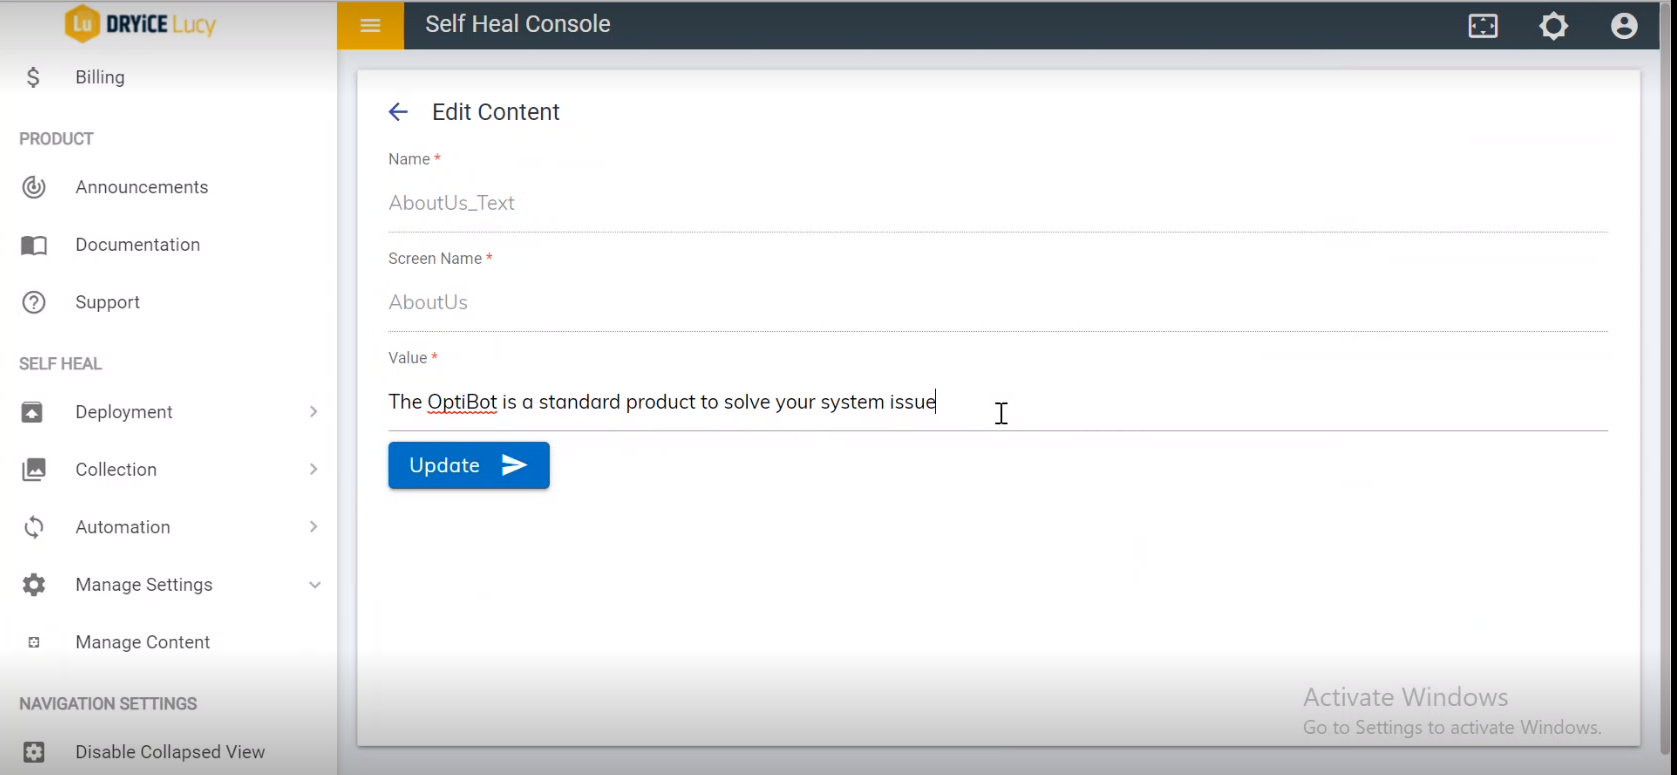Click the Collection images icon
1677x775 pixels.
34,469
